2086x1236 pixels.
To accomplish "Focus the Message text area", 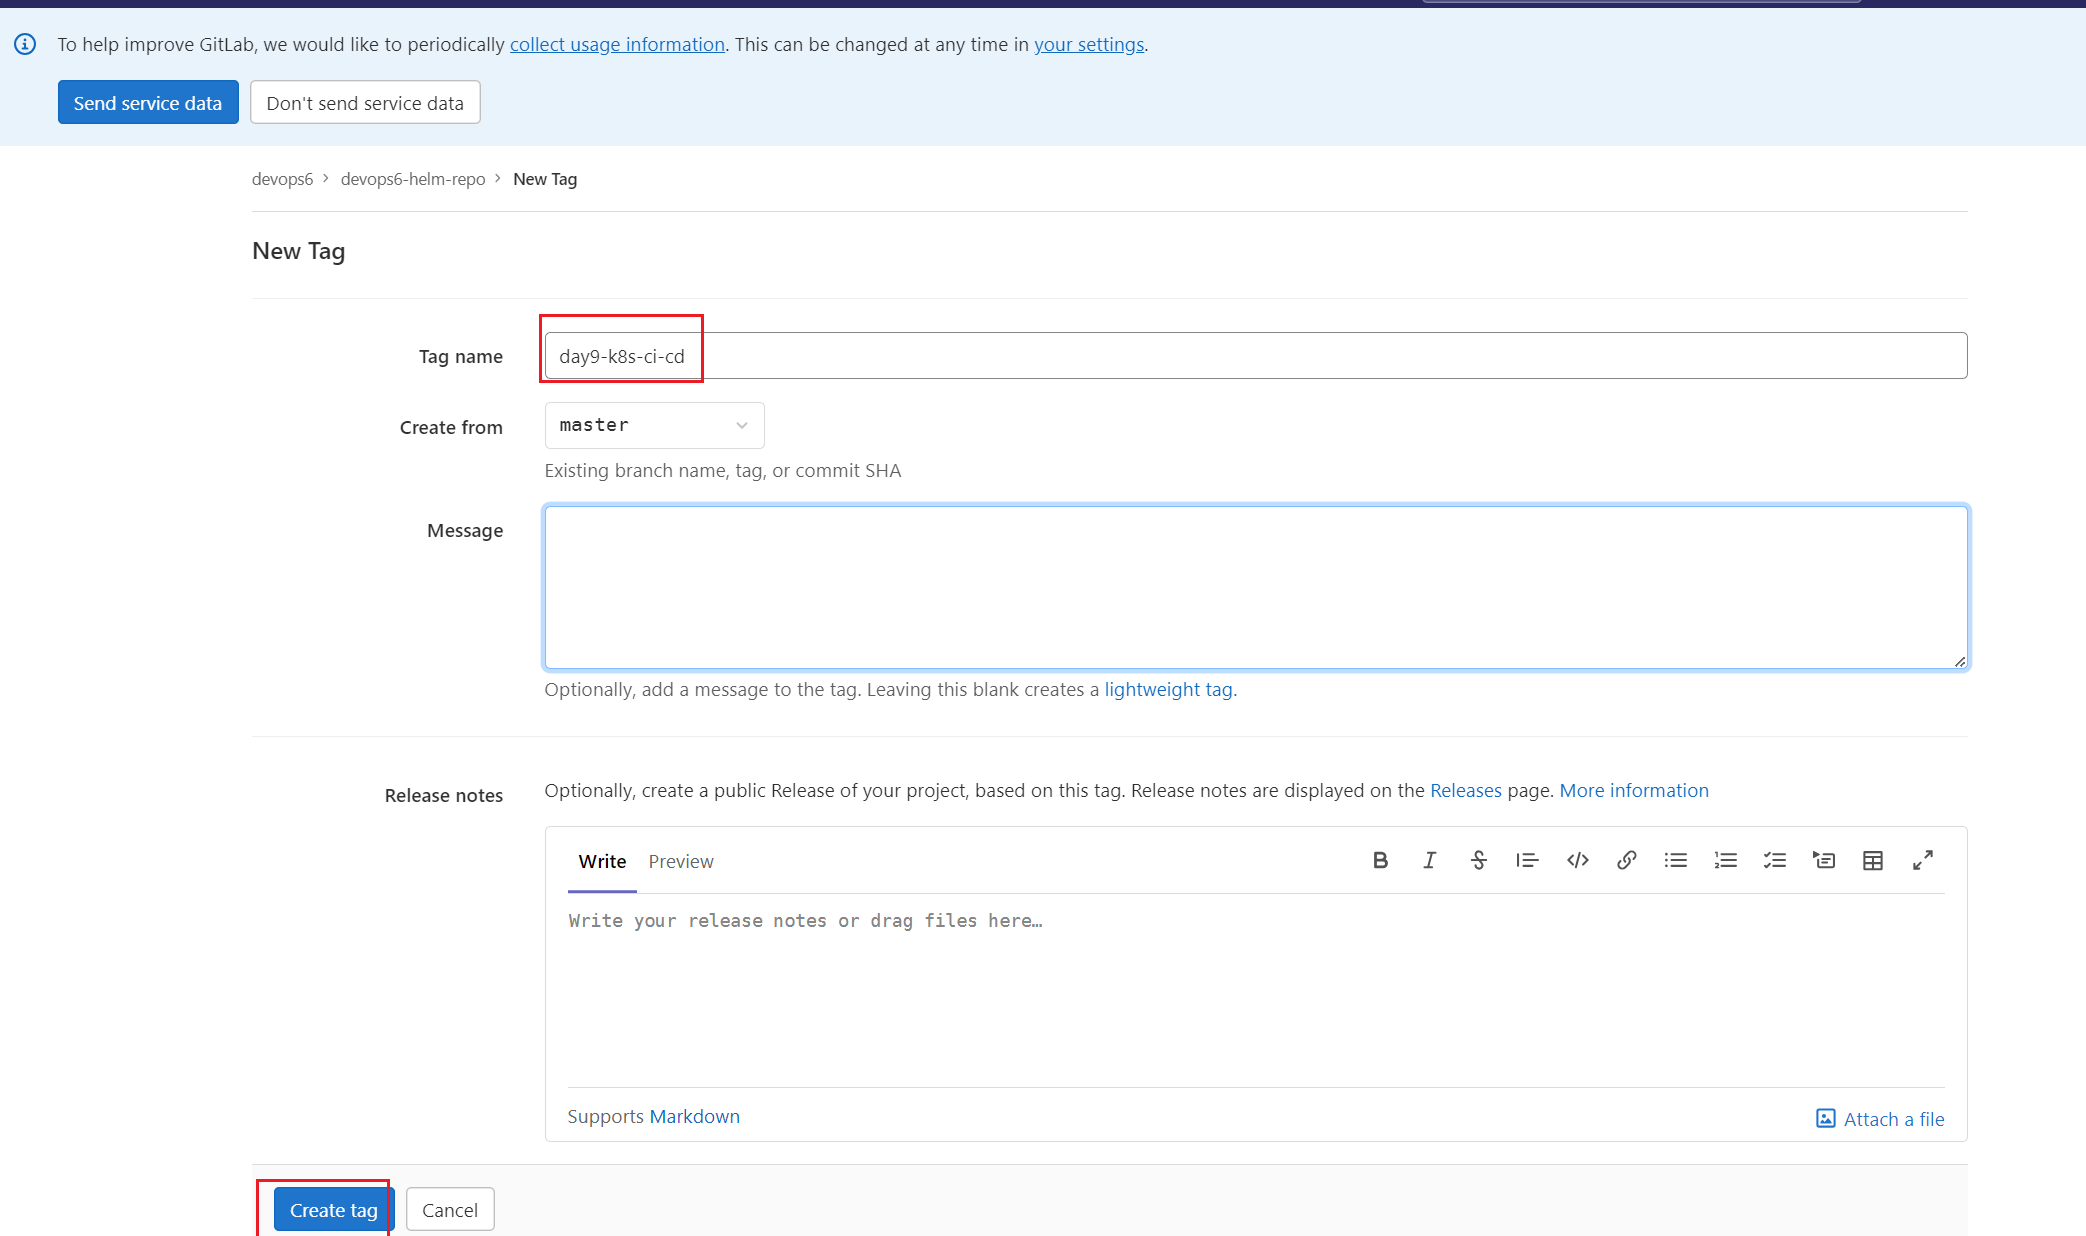I will (x=1256, y=587).
